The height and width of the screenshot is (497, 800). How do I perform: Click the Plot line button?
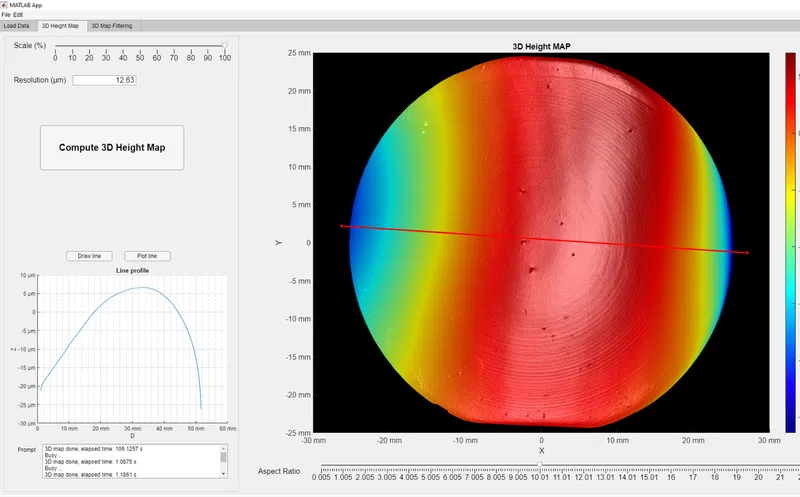(147, 256)
